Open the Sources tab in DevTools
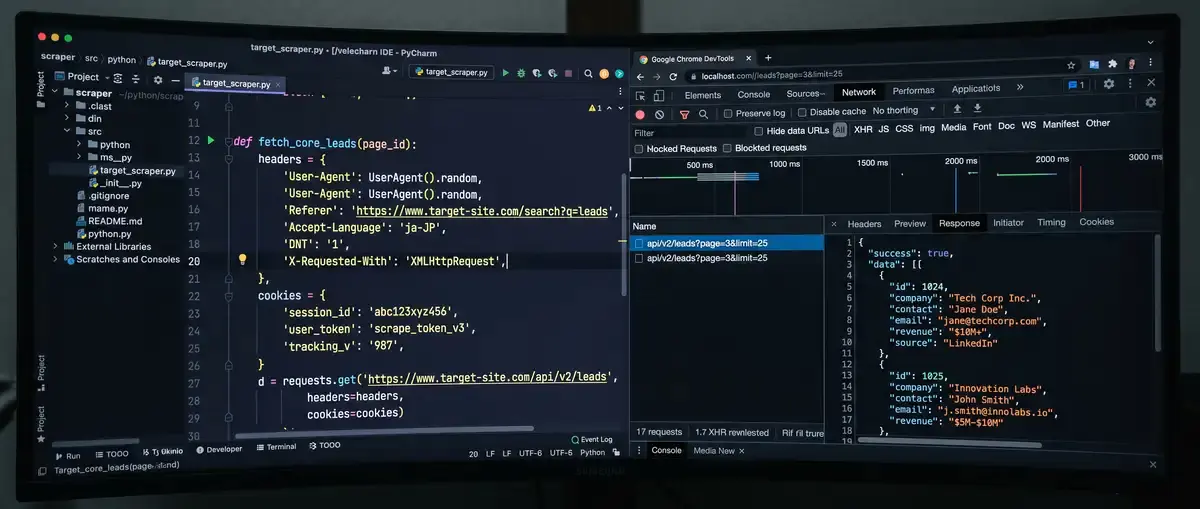 pos(806,94)
